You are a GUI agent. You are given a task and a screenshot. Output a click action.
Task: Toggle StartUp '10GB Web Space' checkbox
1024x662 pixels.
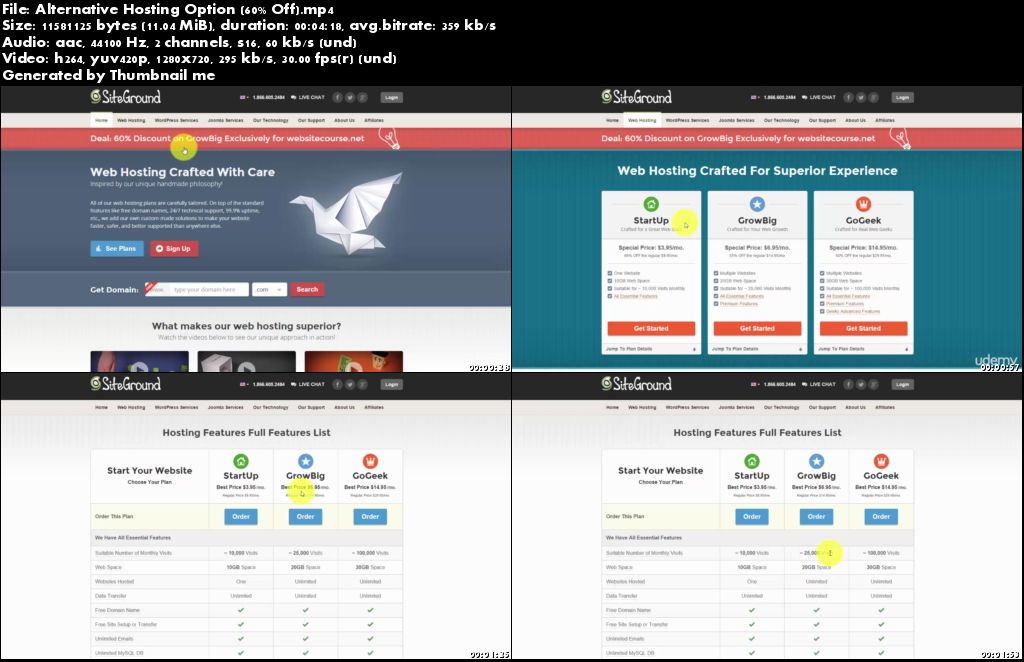point(610,281)
